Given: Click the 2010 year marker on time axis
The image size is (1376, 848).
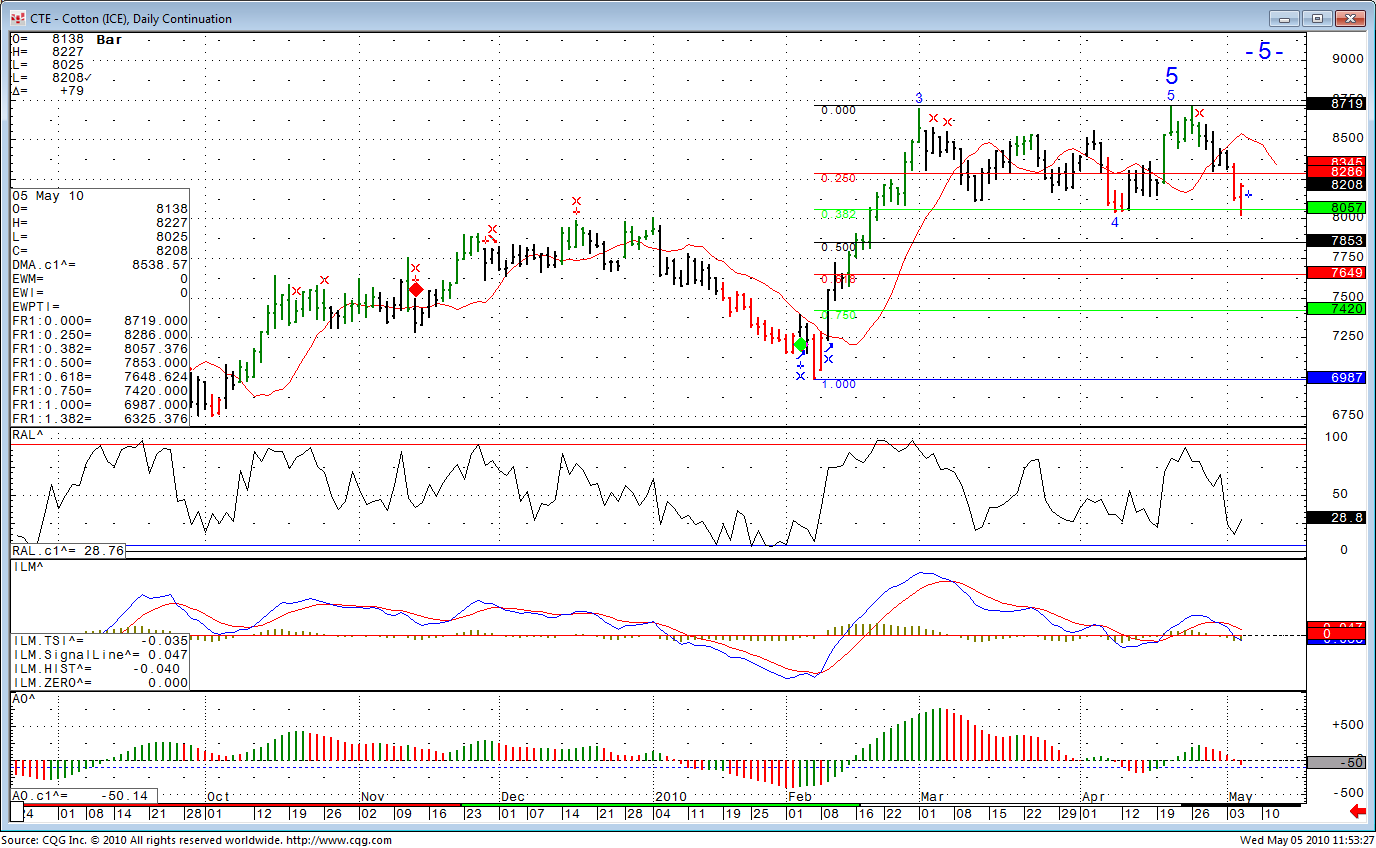Looking at the screenshot, I should point(668,797).
